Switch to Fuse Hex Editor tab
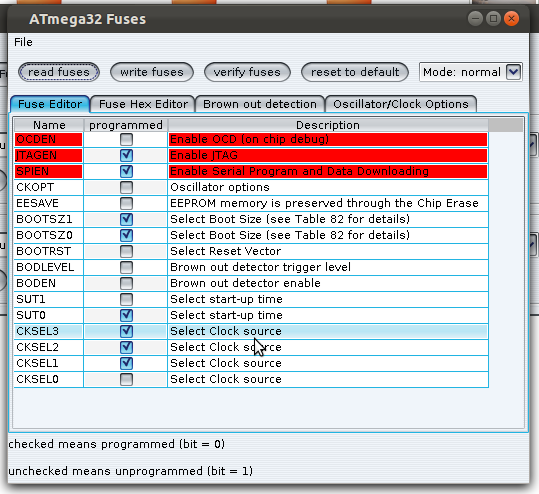 tap(143, 104)
